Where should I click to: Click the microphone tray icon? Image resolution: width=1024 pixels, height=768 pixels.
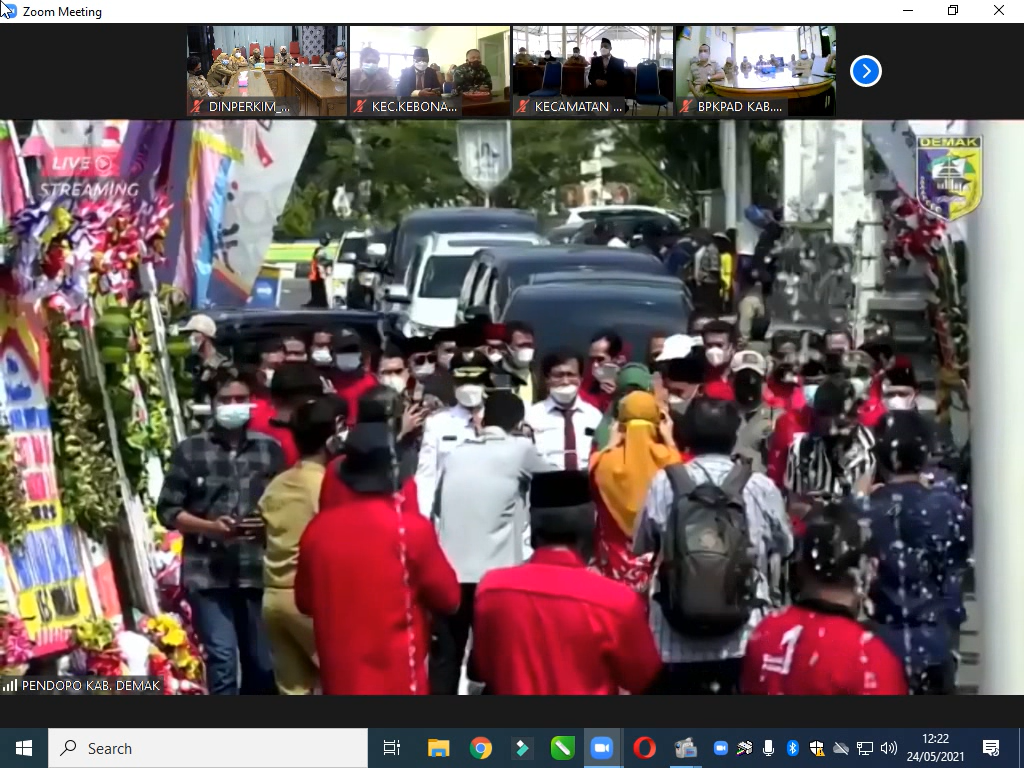coord(768,748)
